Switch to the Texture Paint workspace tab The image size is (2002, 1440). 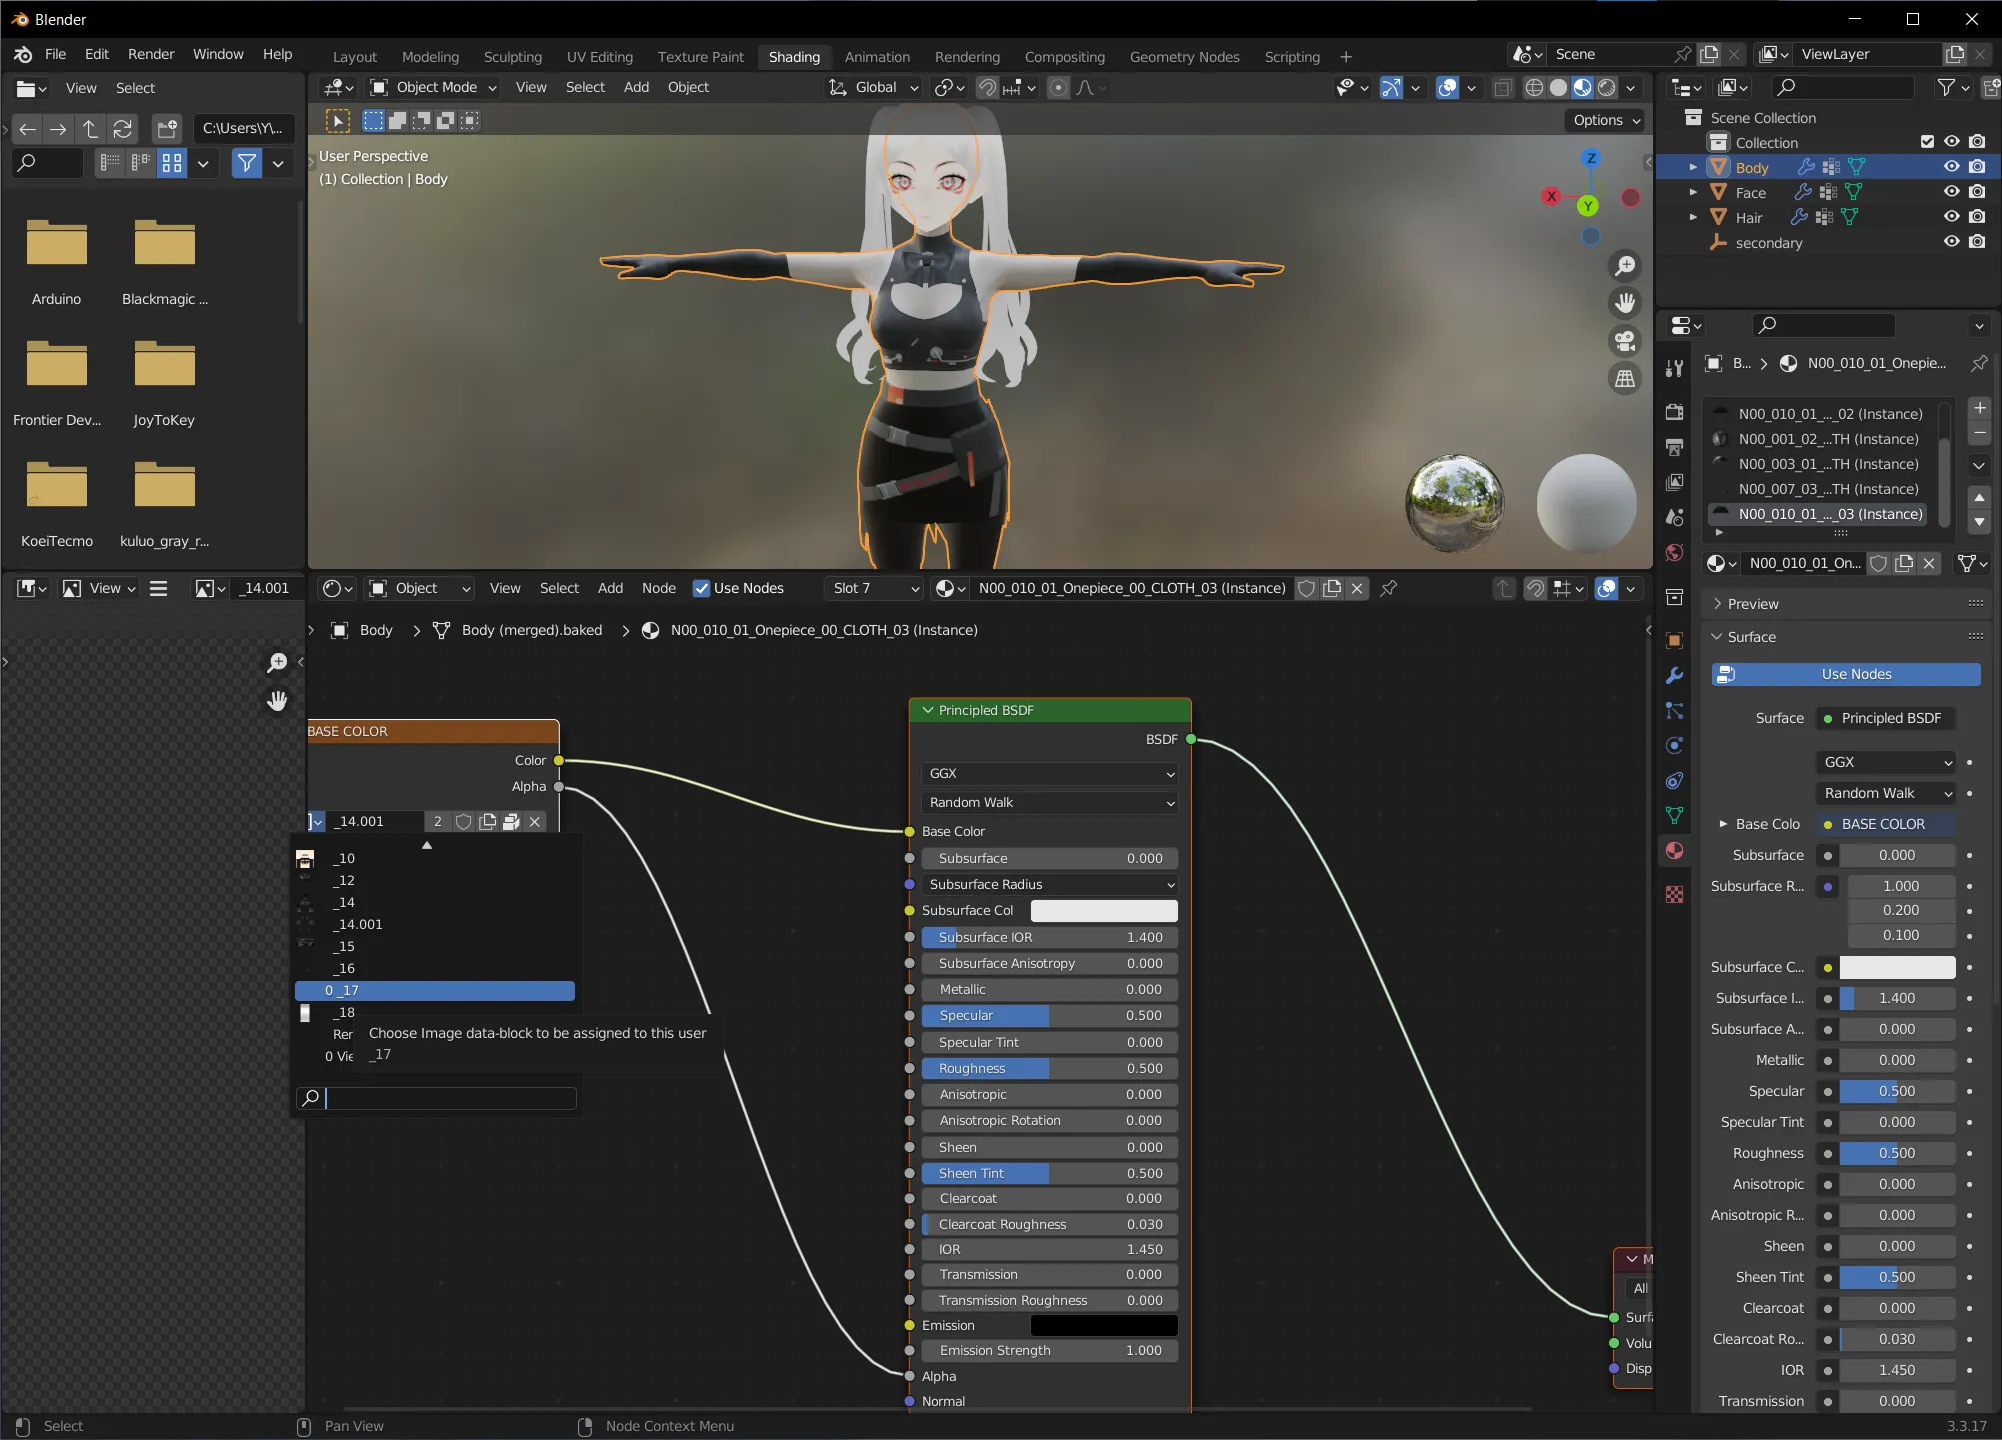pyautogui.click(x=700, y=57)
